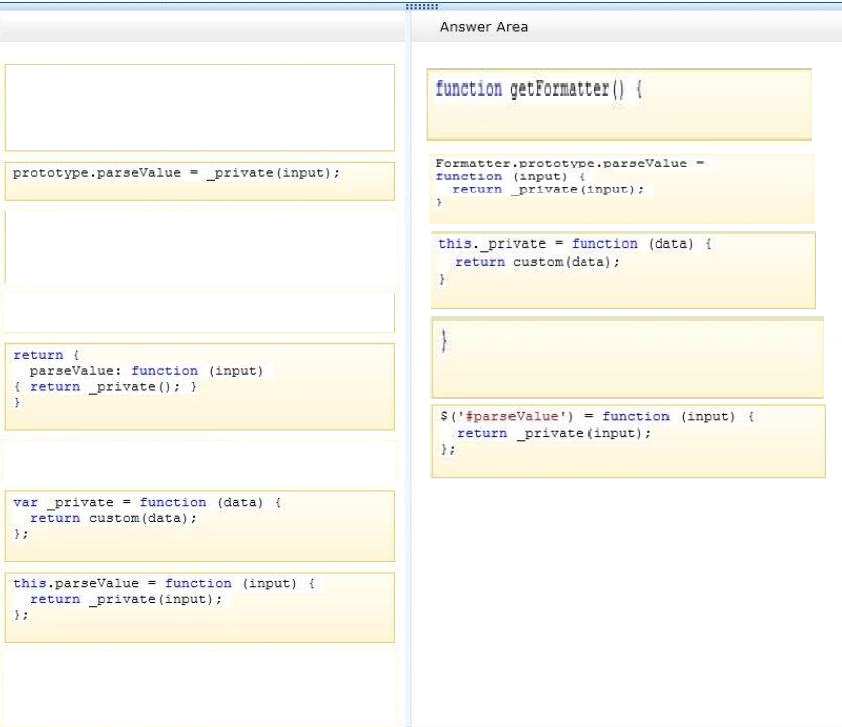Select the 'this.parseValue = function (input)' code block
842x727 pixels.
click(x=200, y=608)
